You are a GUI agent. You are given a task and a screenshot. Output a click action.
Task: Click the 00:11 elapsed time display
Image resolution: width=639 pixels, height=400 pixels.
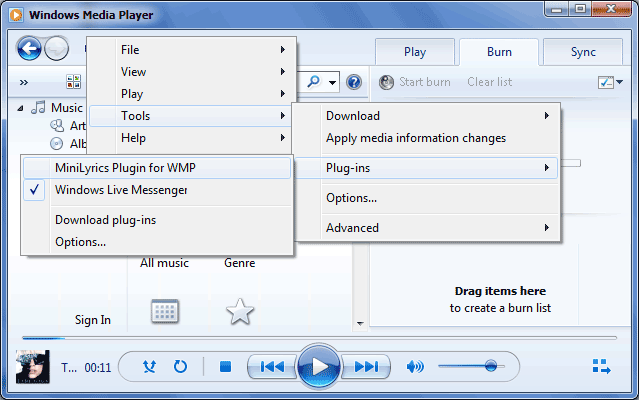(98, 368)
